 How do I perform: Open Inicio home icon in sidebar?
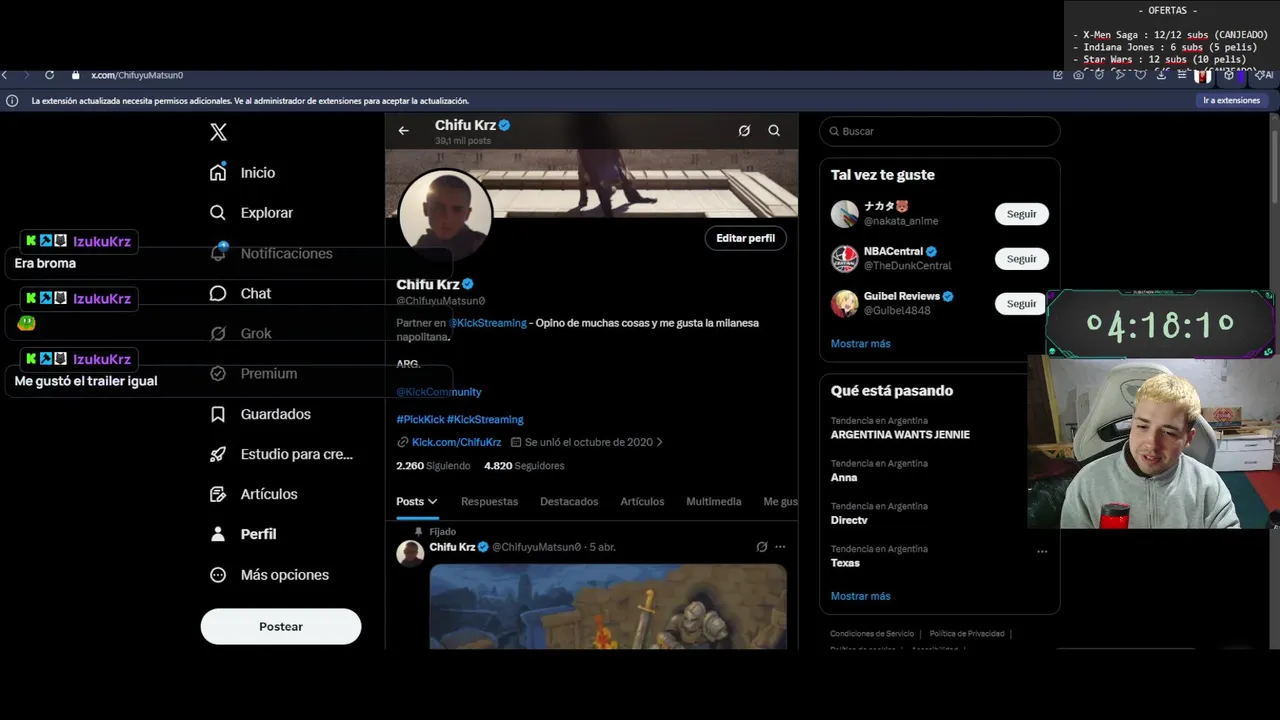(218, 172)
